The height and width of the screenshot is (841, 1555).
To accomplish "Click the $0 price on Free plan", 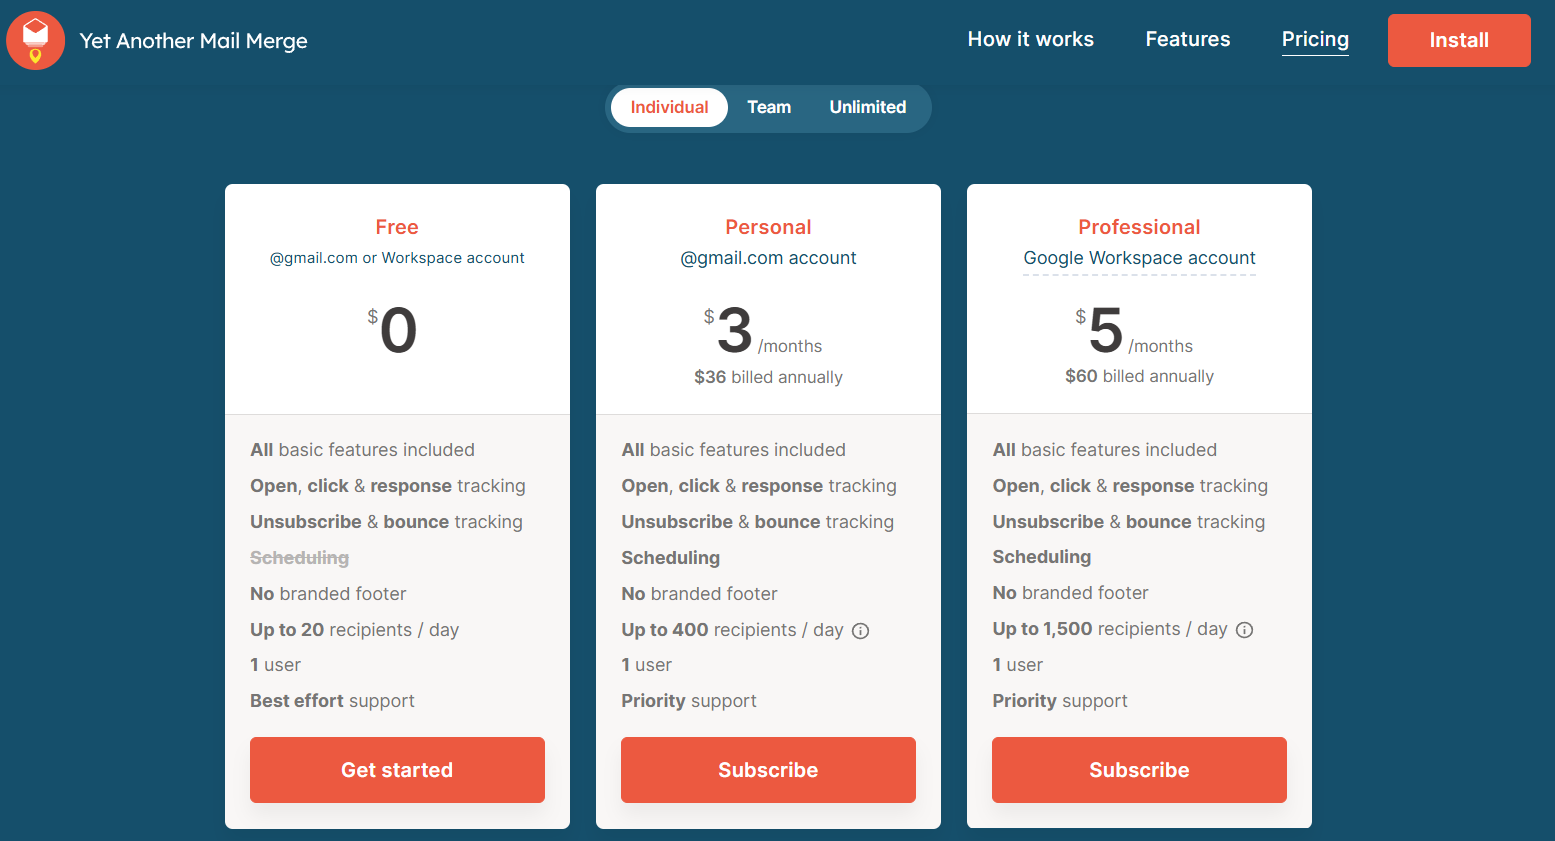I will 392,330.
